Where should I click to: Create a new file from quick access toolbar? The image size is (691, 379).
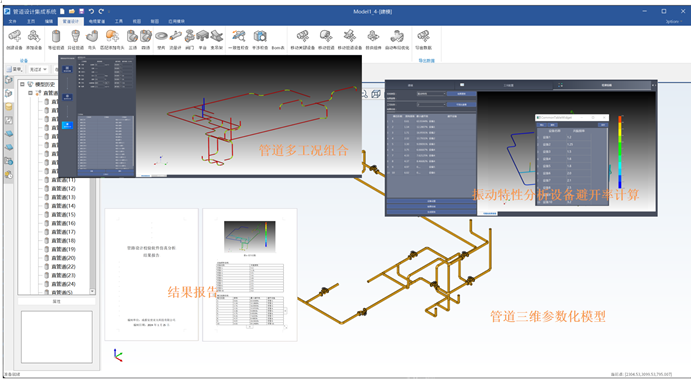62,11
